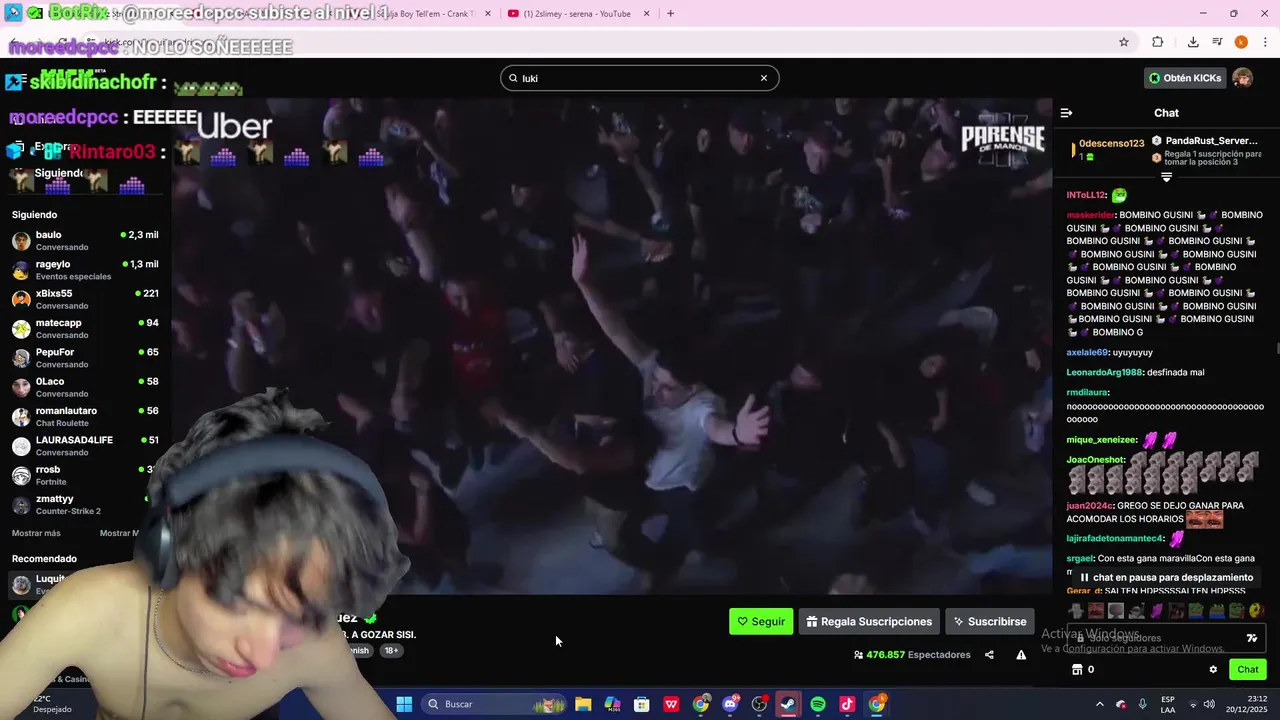Open the Chrome profile 'K' avatar
This screenshot has width=1280, height=720.
point(1241,42)
